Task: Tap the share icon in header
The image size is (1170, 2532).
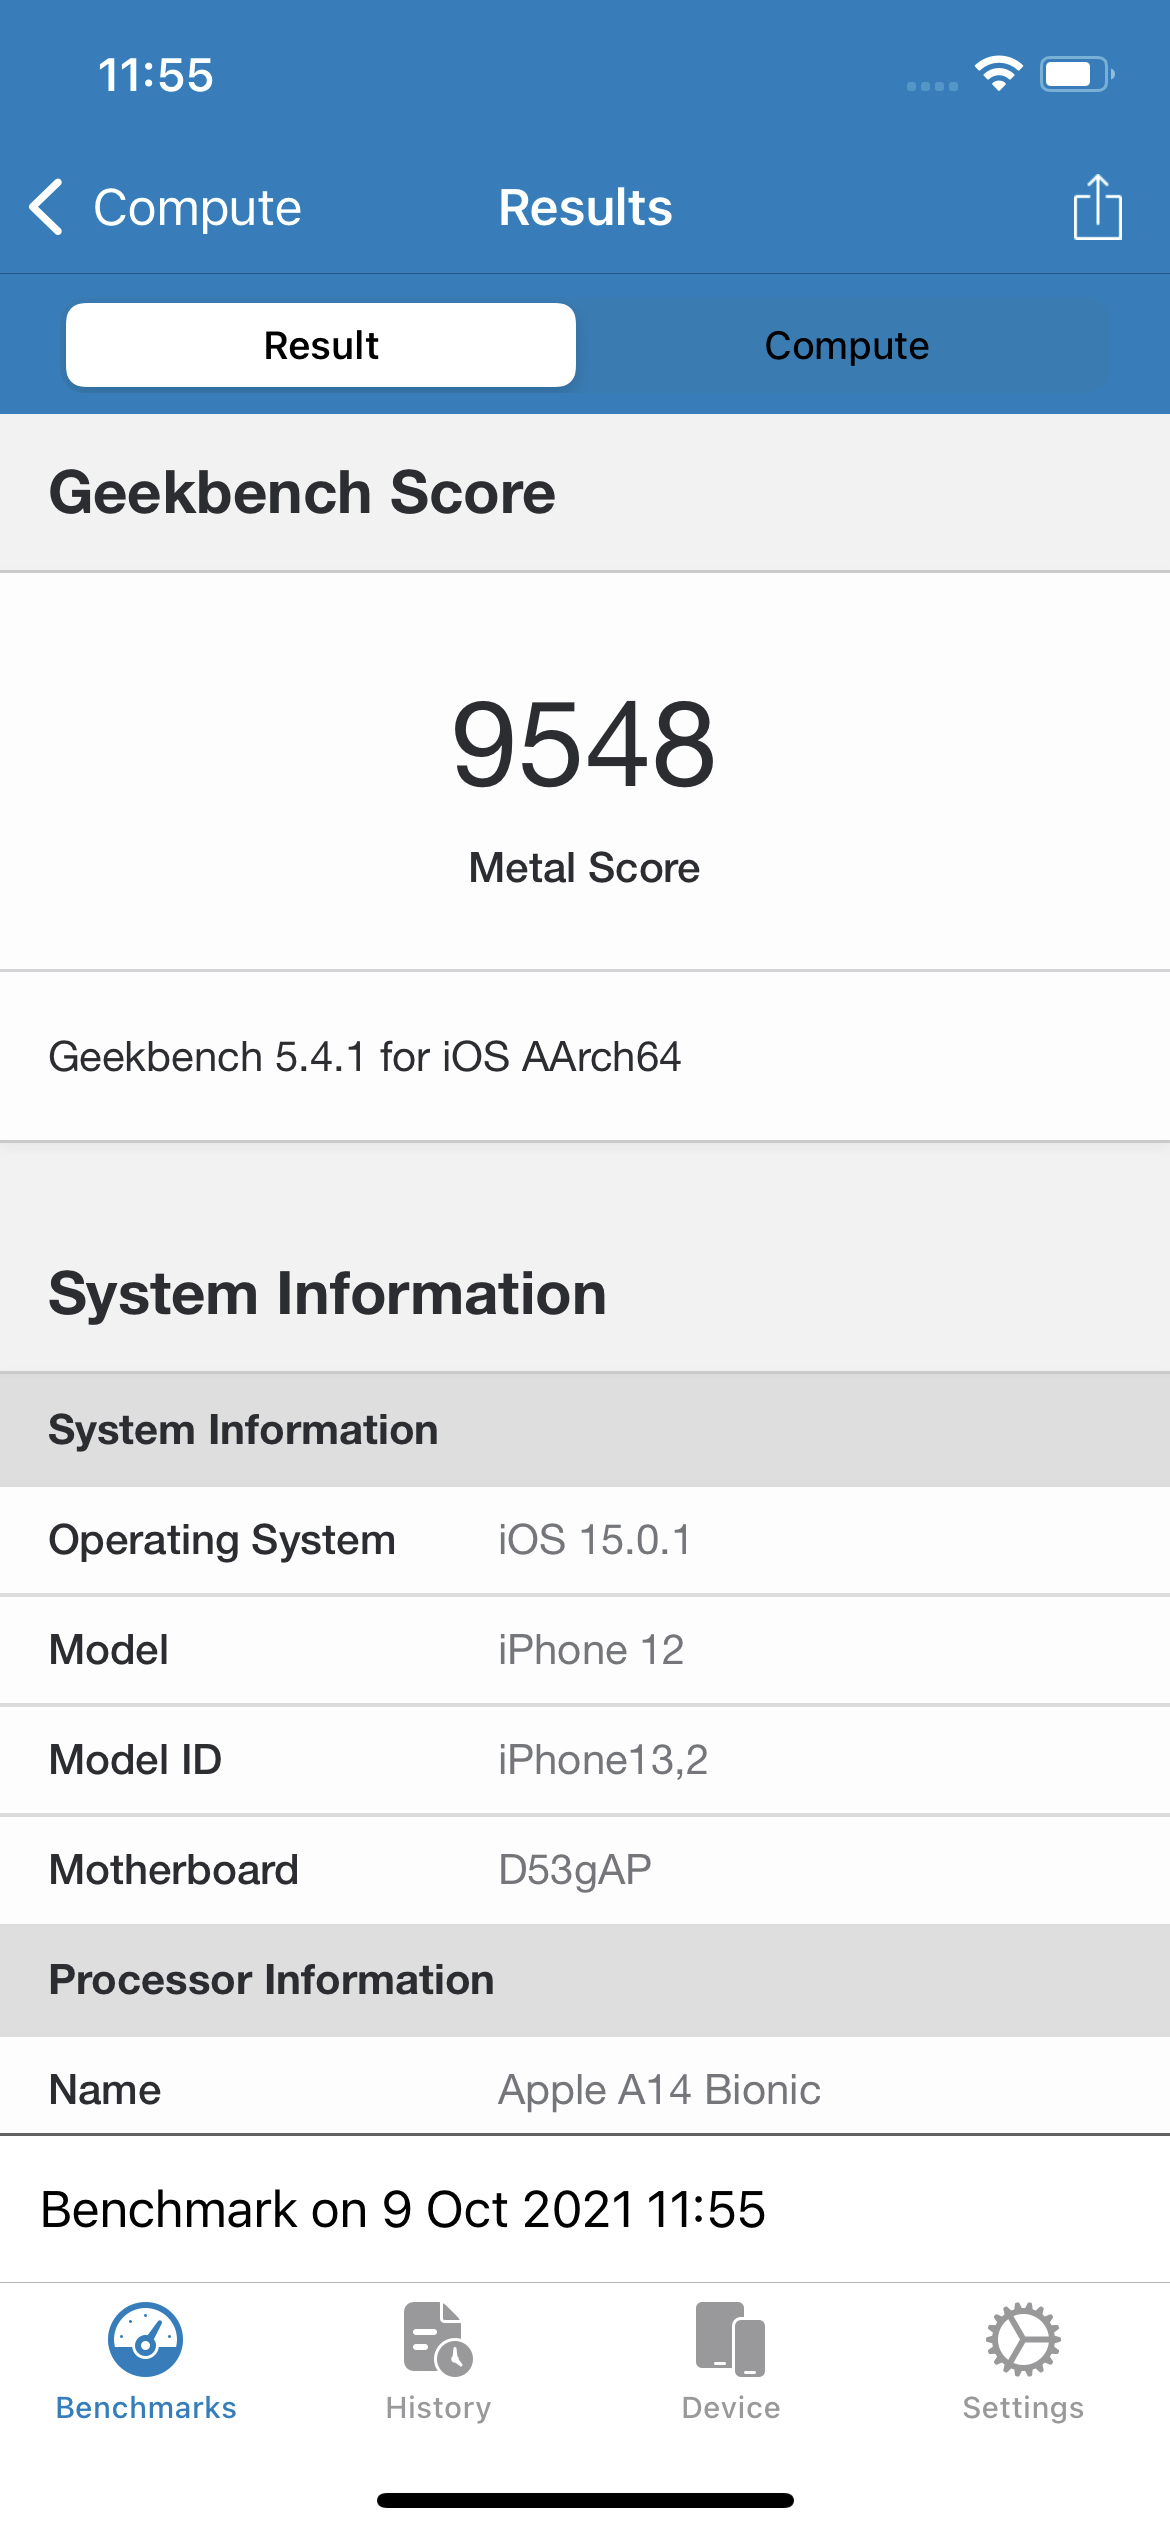Action: click(1097, 208)
